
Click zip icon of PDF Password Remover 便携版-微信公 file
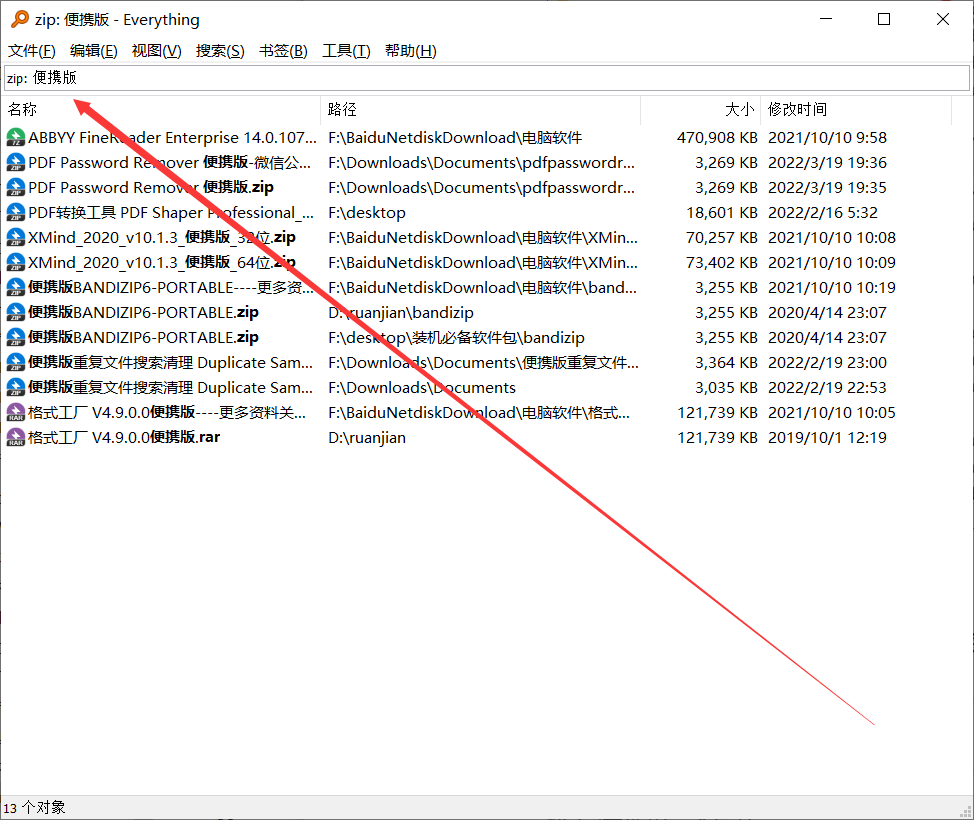pyautogui.click(x=16, y=163)
